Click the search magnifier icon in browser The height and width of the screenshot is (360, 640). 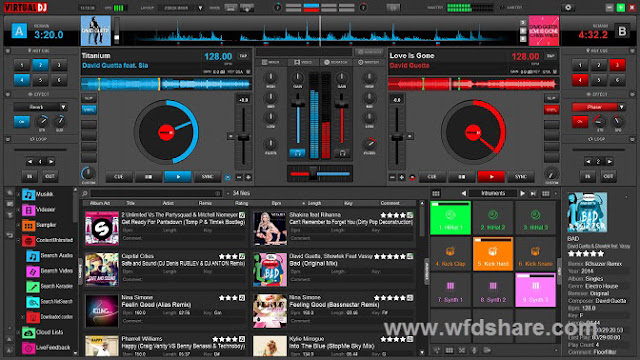click(85, 193)
